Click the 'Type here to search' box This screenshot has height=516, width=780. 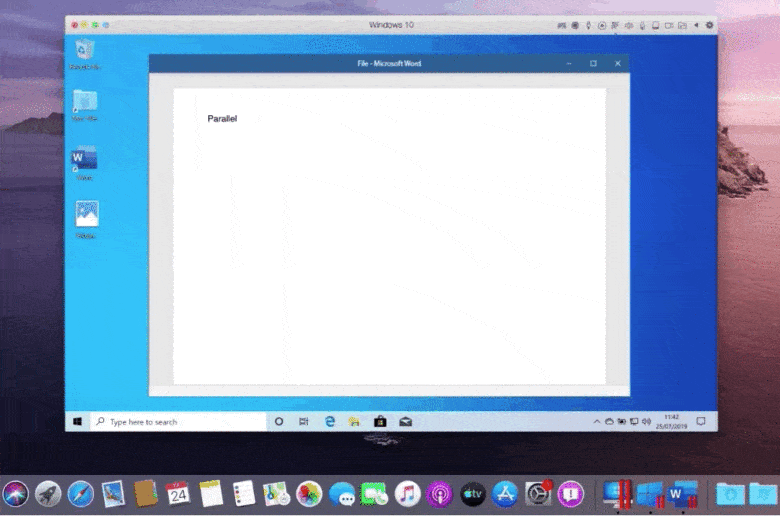click(x=179, y=422)
